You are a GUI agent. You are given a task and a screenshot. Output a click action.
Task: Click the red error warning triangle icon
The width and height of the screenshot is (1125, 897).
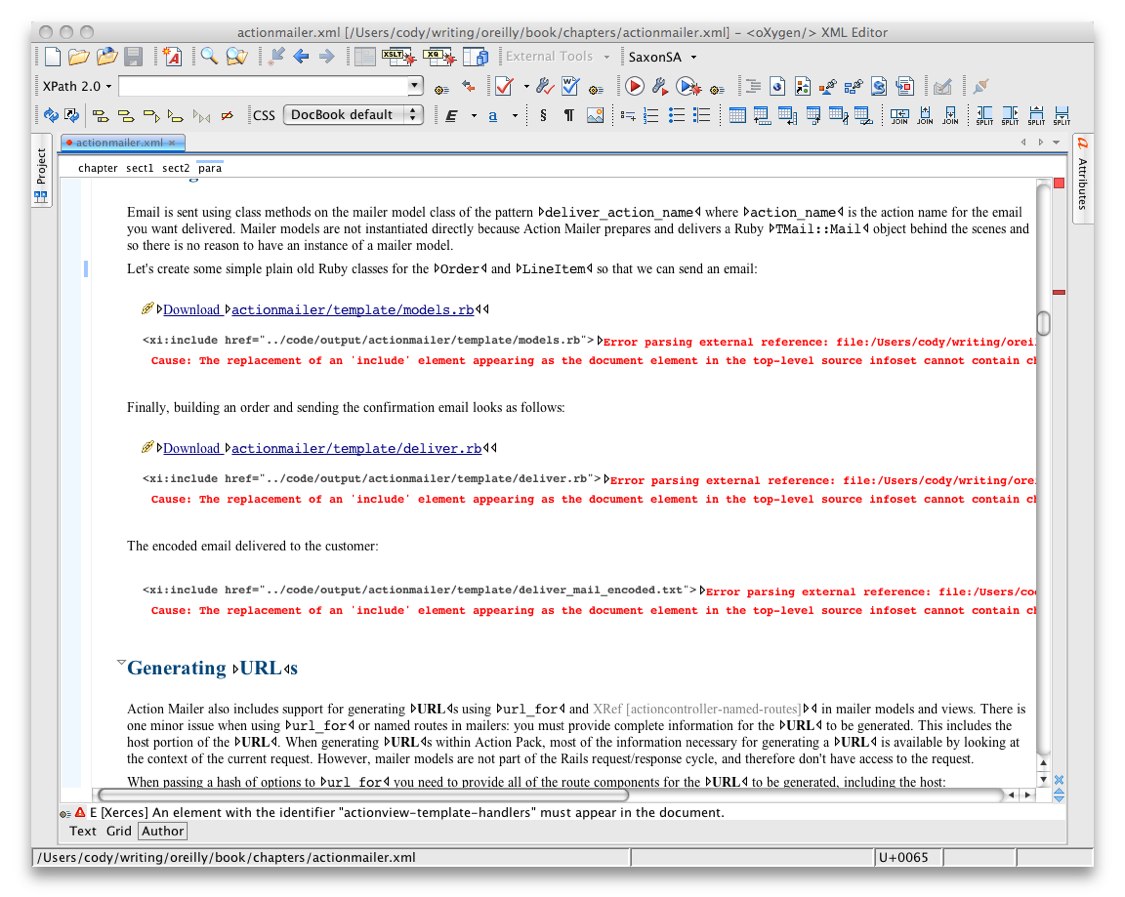coord(80,812)
